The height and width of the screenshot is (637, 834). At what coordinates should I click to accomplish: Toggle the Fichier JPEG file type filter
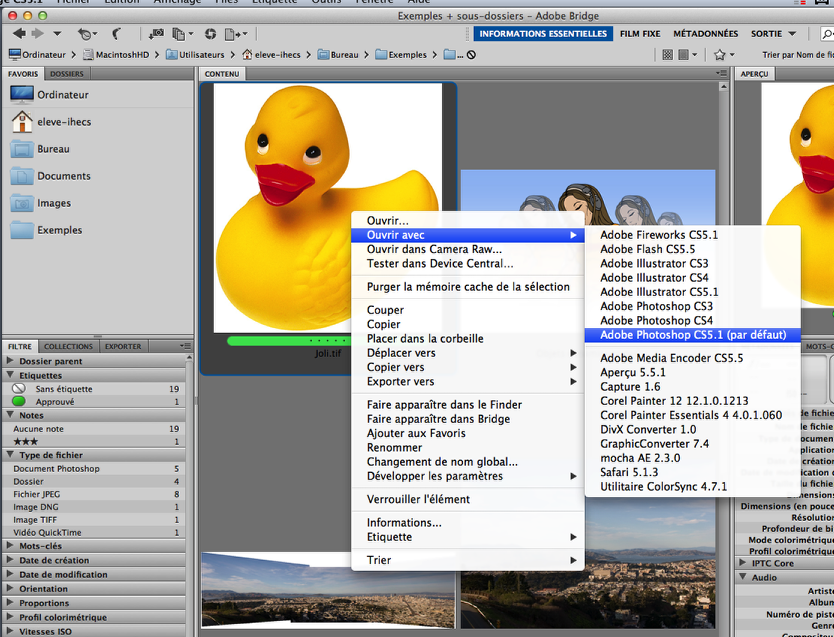pos(94,494)
